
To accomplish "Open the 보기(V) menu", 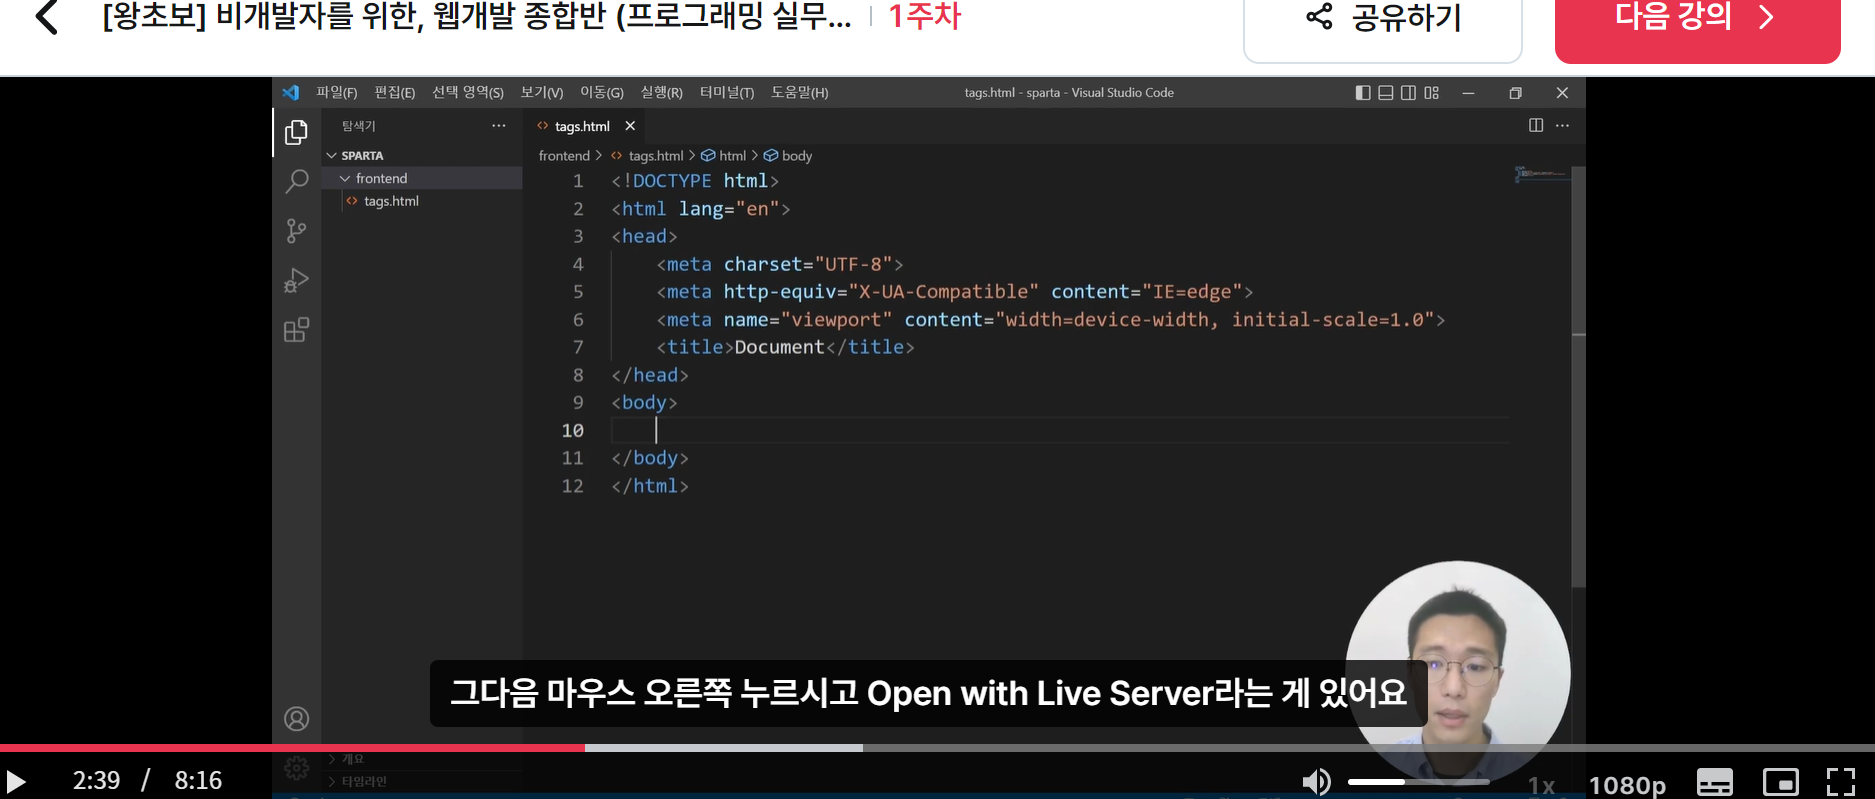I will (x=542, y=93).
